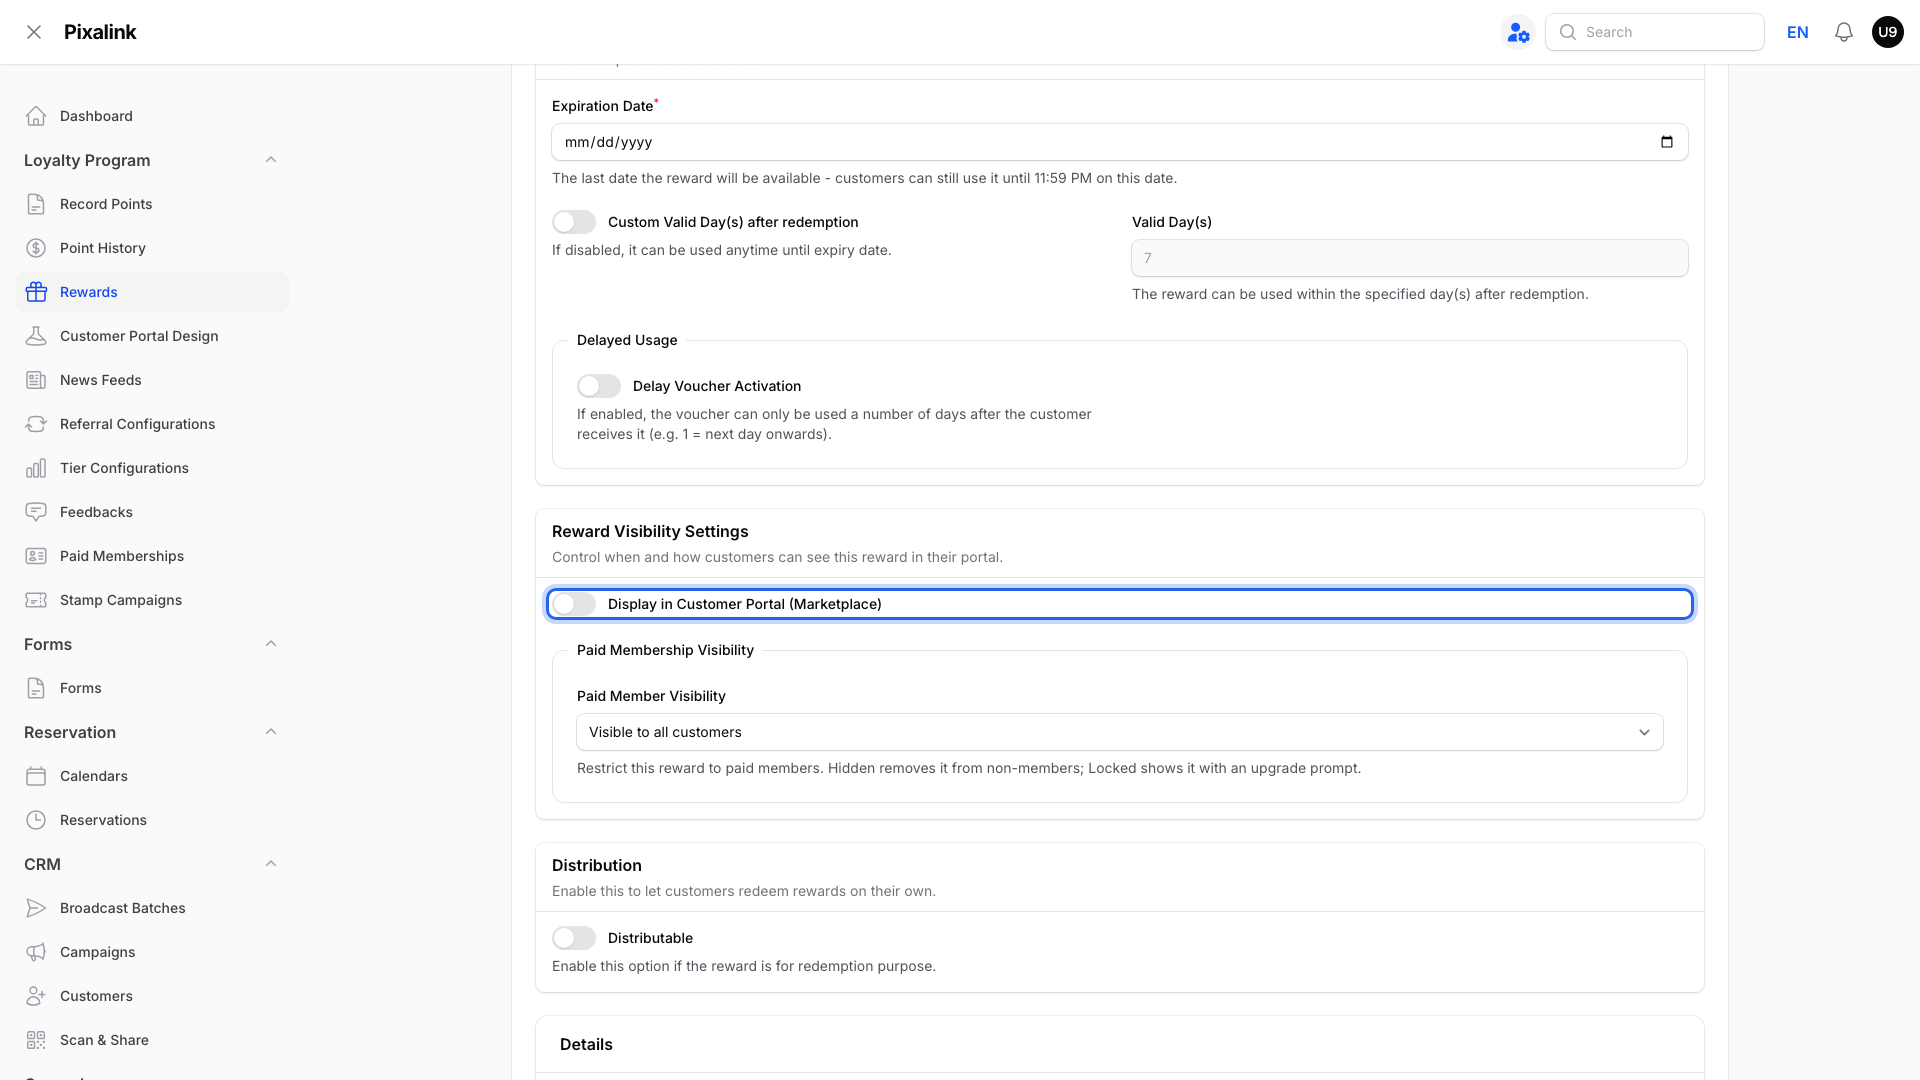Collapse the CRM sidebar section
Viewport: 1920px width, 1080px height.
[x=271, y=864]
